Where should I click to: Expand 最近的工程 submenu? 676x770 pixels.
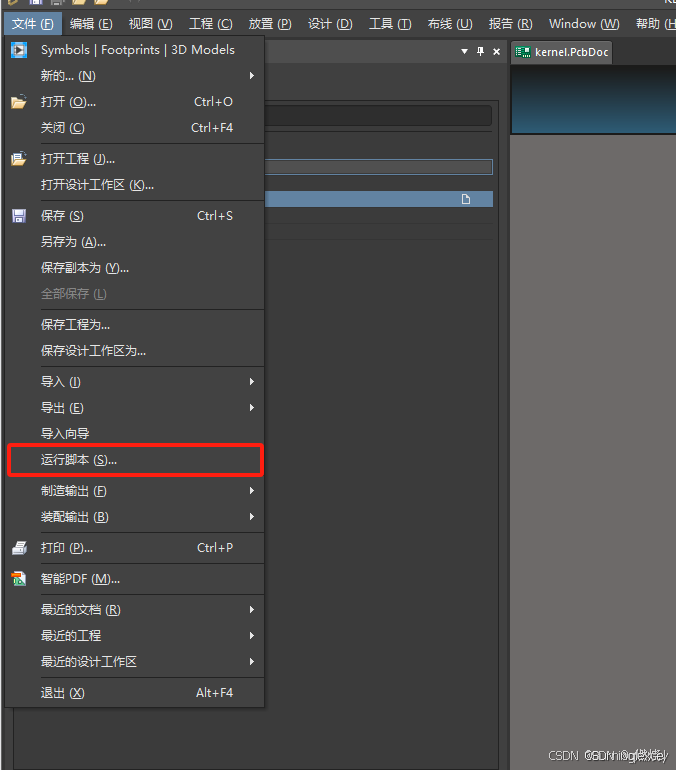click(x=135, y=635)
